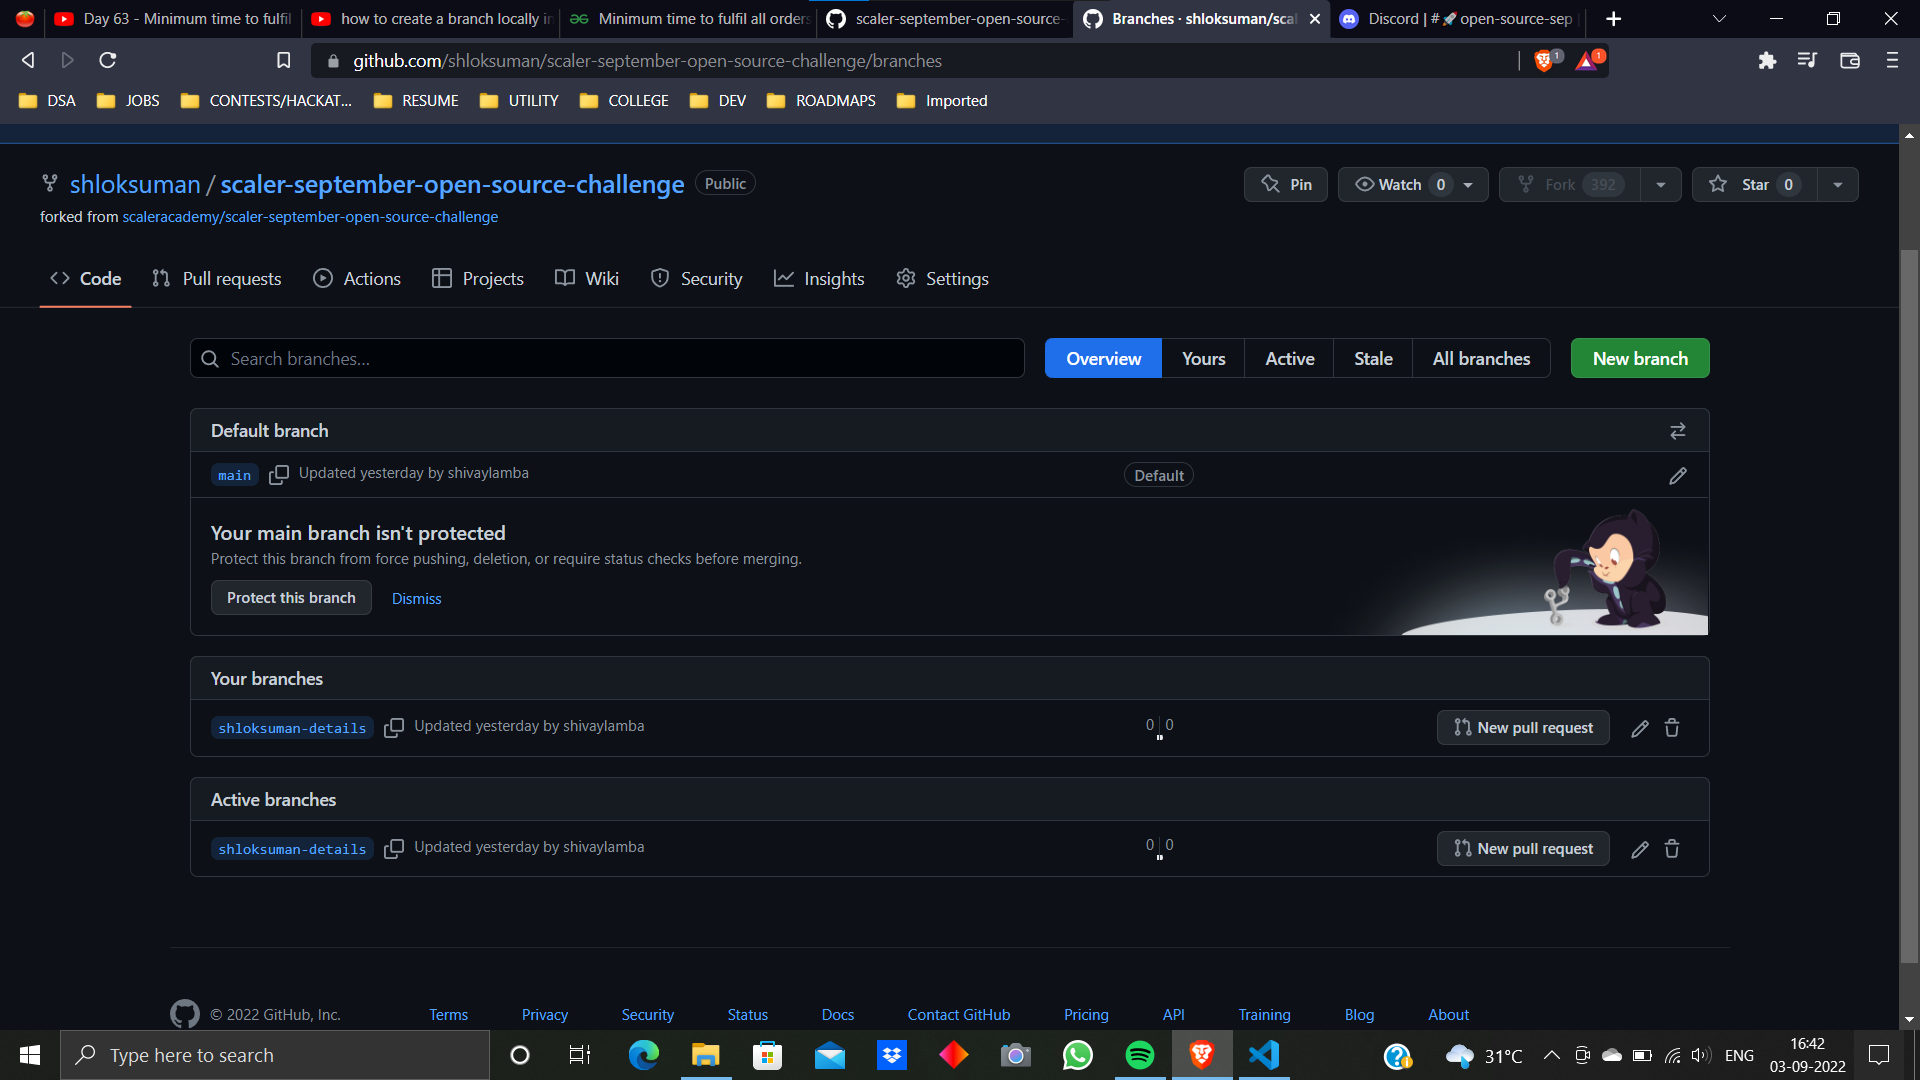The height and width of the screenshot is (1080, 1920).
Task: Switch to the All branches tab
Action: tap(1481, 358)
